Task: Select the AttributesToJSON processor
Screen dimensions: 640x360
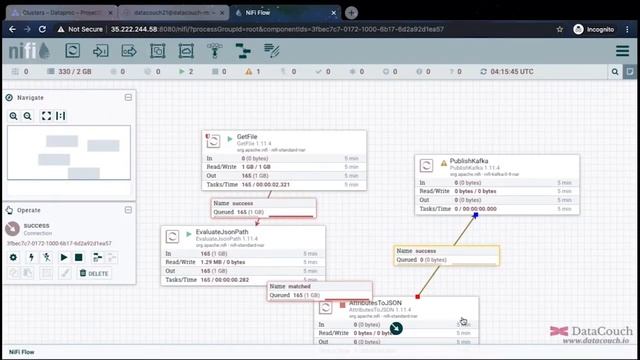Action: 396,321
